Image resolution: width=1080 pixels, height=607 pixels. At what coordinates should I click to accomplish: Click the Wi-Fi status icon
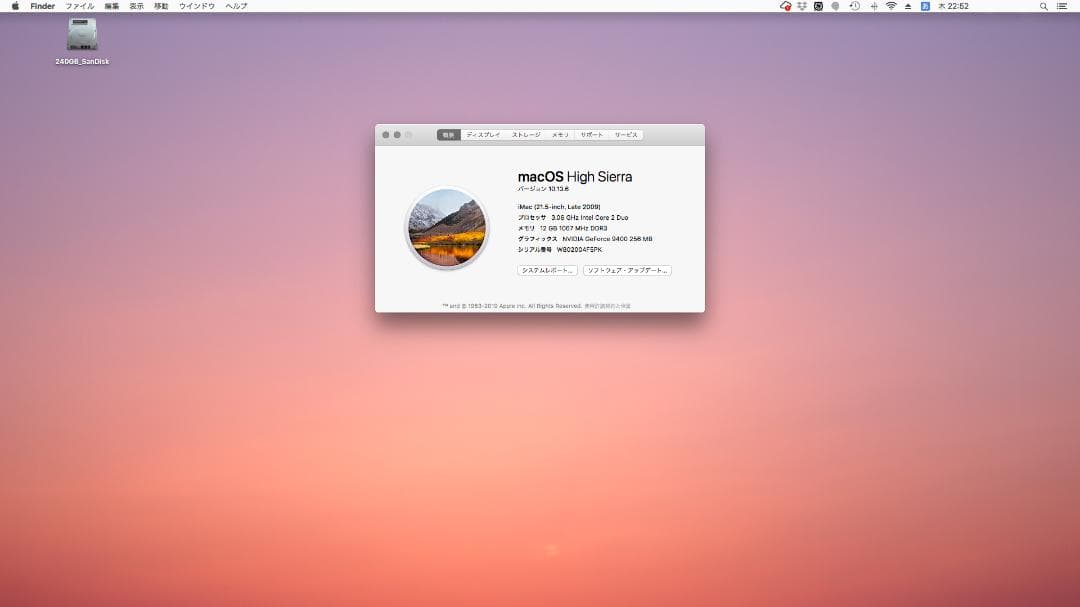click(892, 6)
